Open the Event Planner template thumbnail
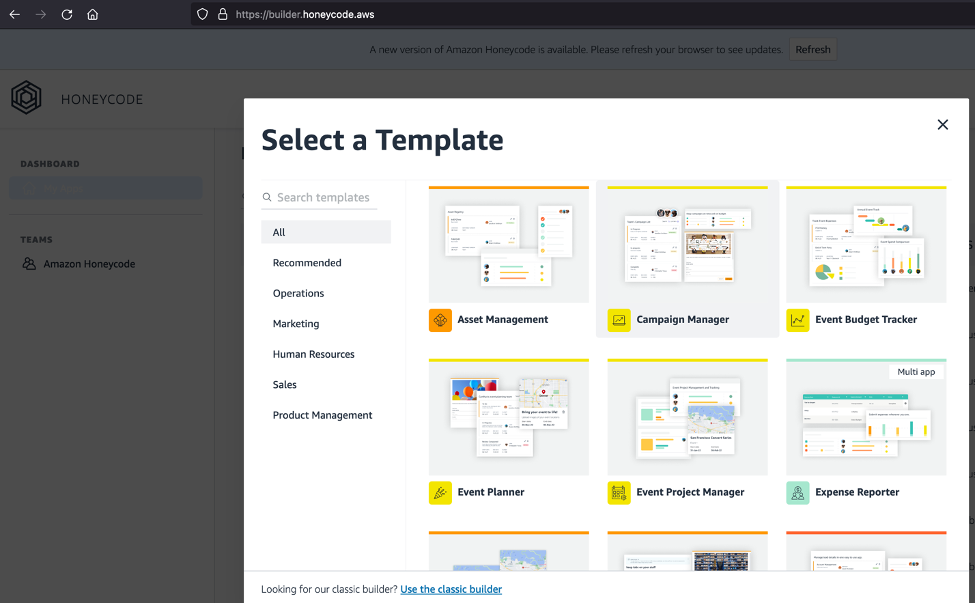 coord(508,417)
